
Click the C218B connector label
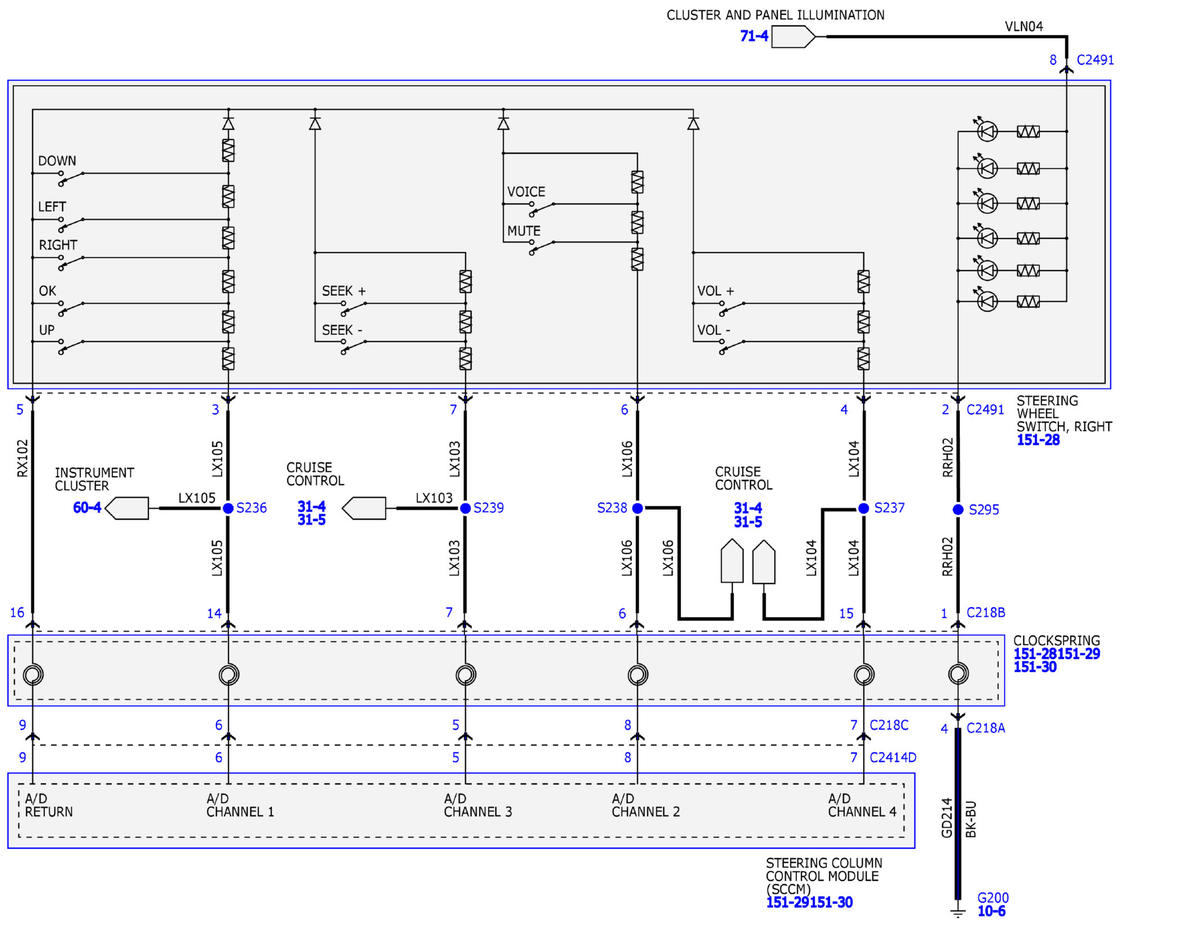[x=986, y=613]
